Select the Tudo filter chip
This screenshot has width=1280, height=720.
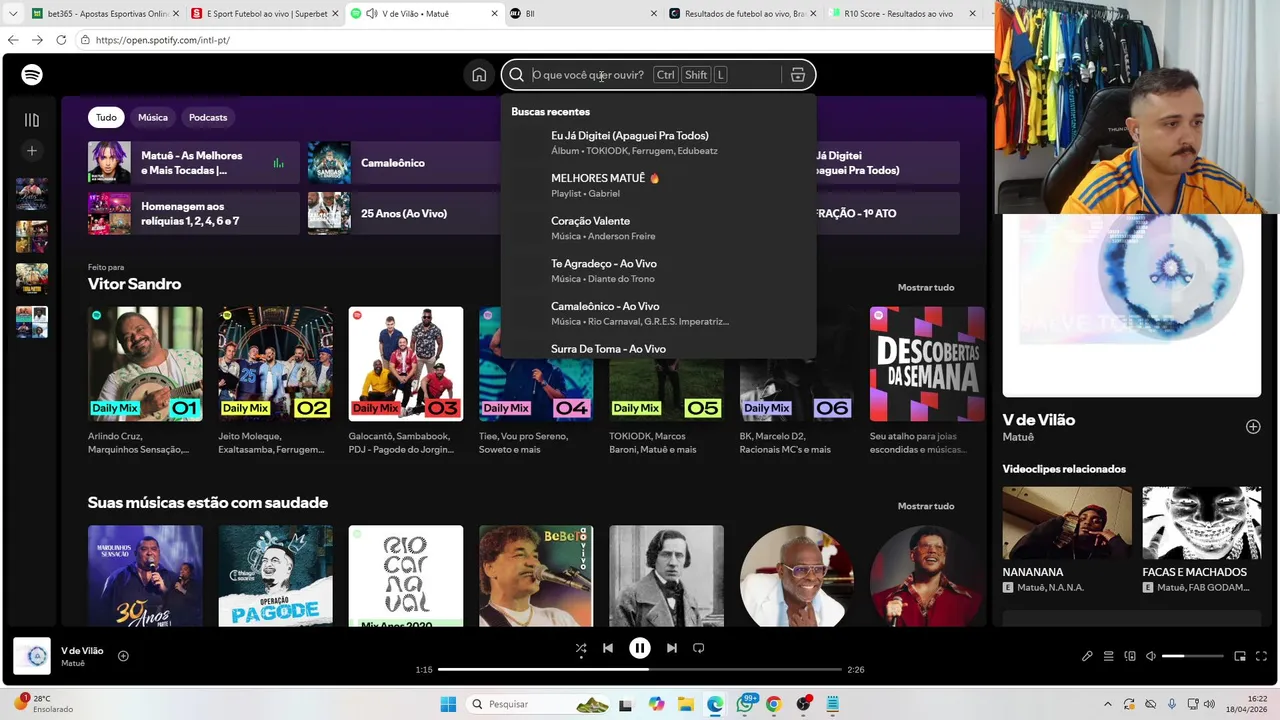click(x=106, y=117)
